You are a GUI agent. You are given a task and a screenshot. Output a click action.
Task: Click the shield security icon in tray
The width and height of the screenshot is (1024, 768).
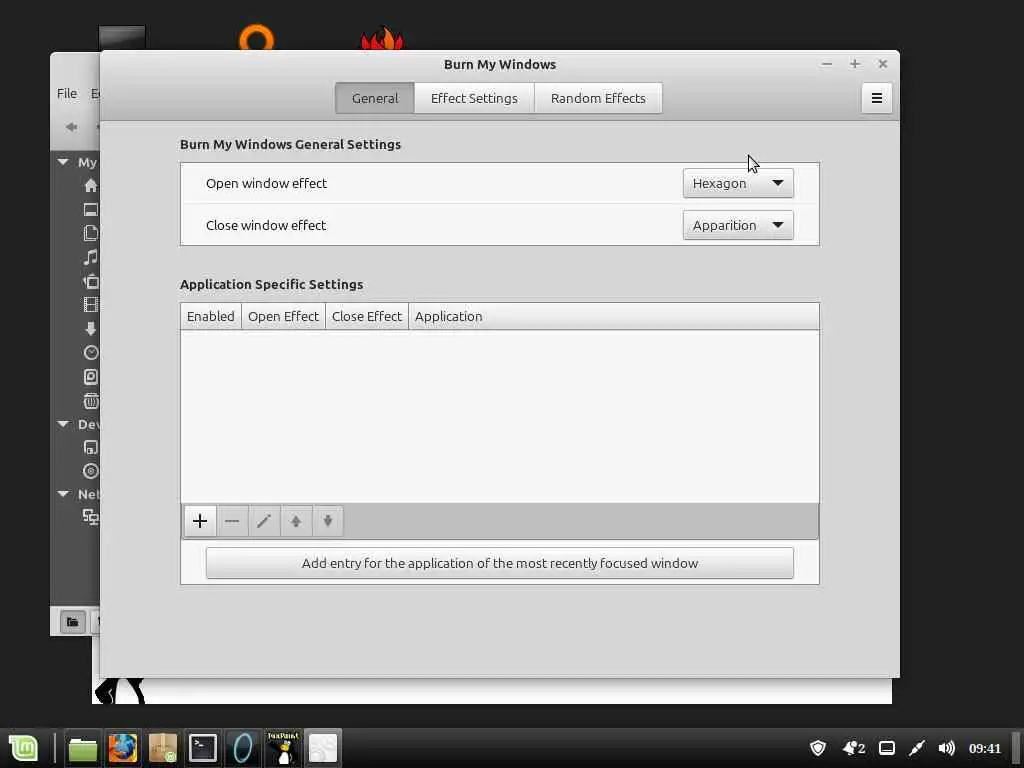pyautogui.click(x=818, y=748)
